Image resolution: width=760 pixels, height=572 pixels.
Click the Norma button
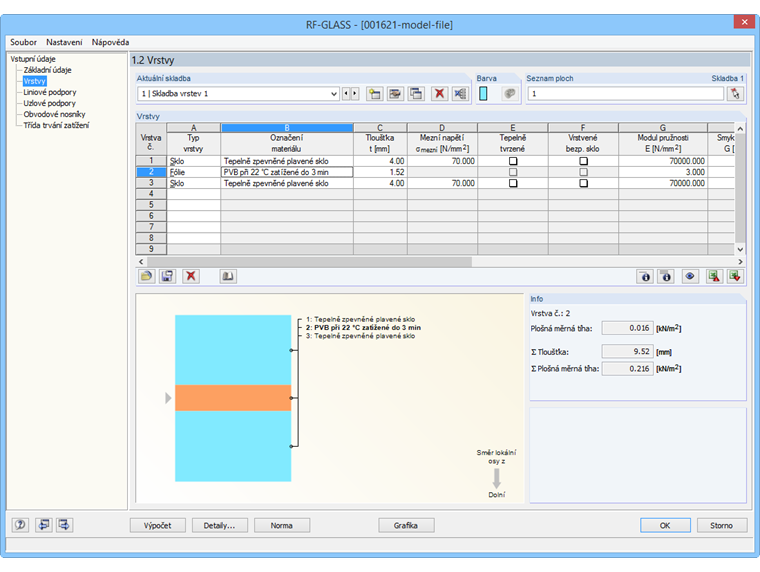coord(282,525)
